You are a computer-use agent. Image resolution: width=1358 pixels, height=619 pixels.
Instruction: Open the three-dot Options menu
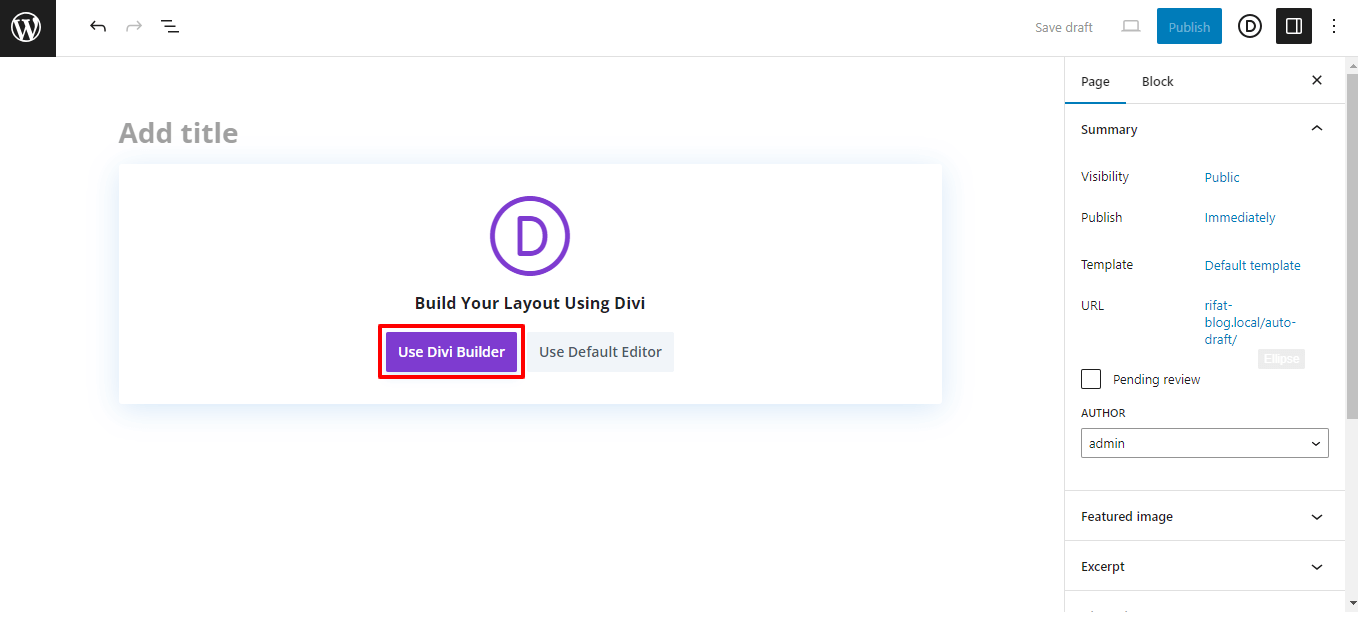click(1334, 26)
